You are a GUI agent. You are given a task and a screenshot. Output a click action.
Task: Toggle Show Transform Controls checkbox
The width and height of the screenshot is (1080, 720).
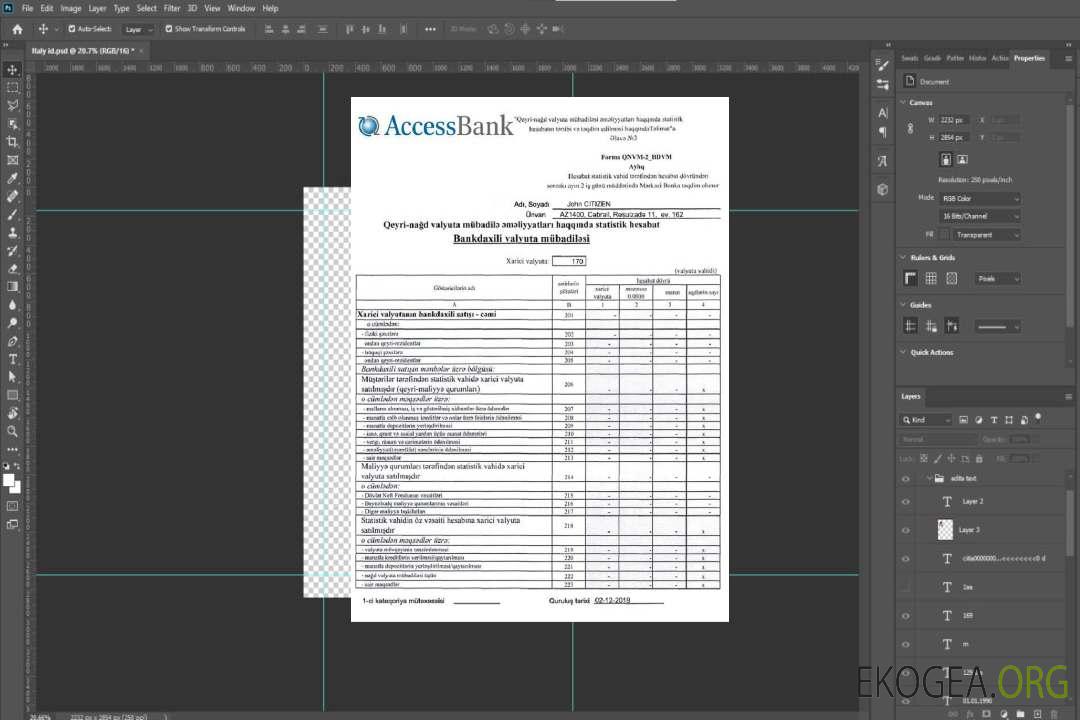[x=169, y=29]
